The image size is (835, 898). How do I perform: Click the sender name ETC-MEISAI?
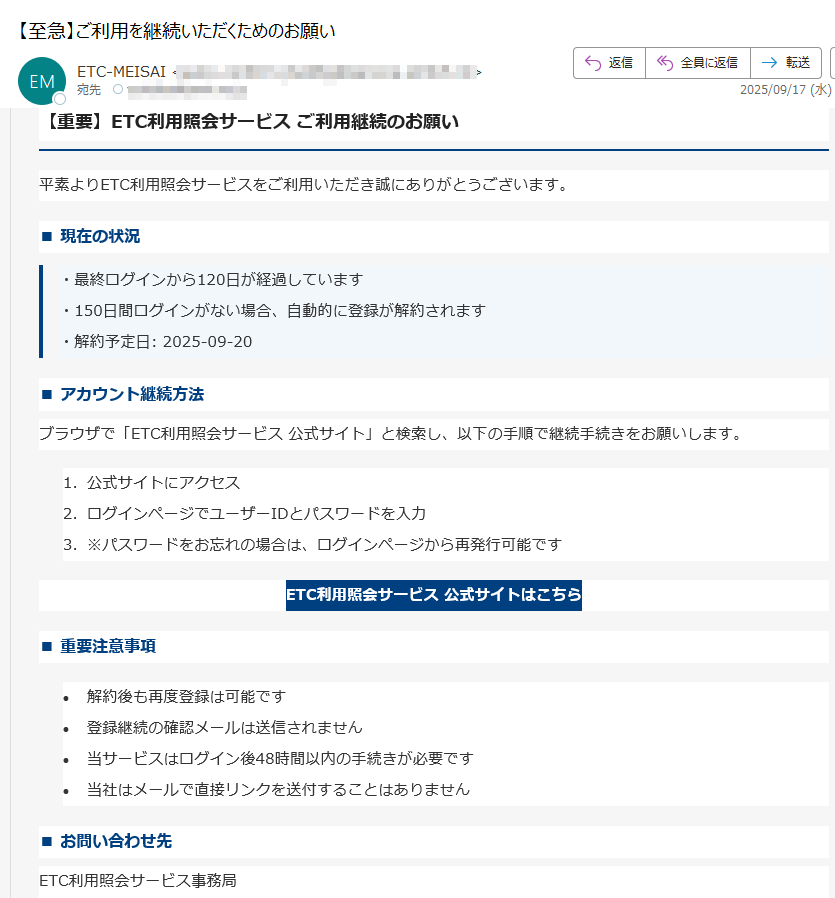(121, 72)
